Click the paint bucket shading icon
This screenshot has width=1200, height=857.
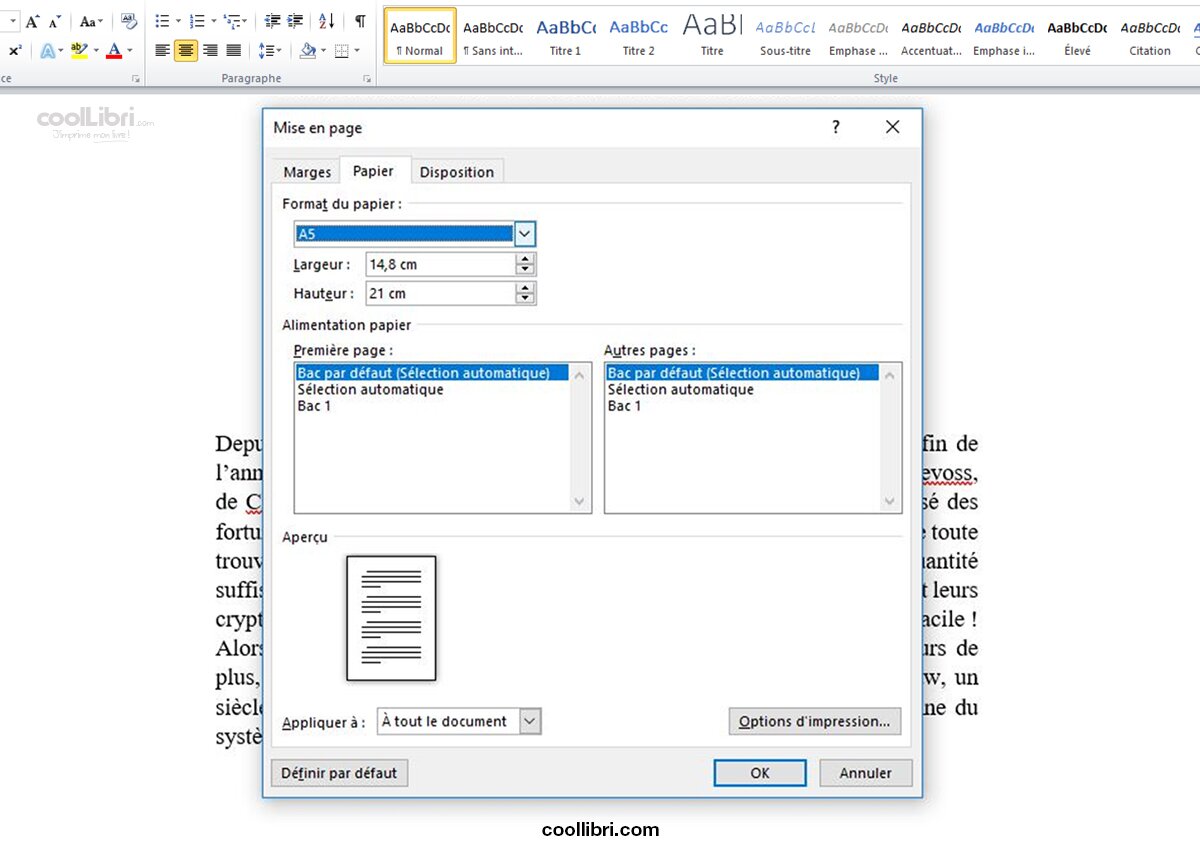[x=307, y=50]
